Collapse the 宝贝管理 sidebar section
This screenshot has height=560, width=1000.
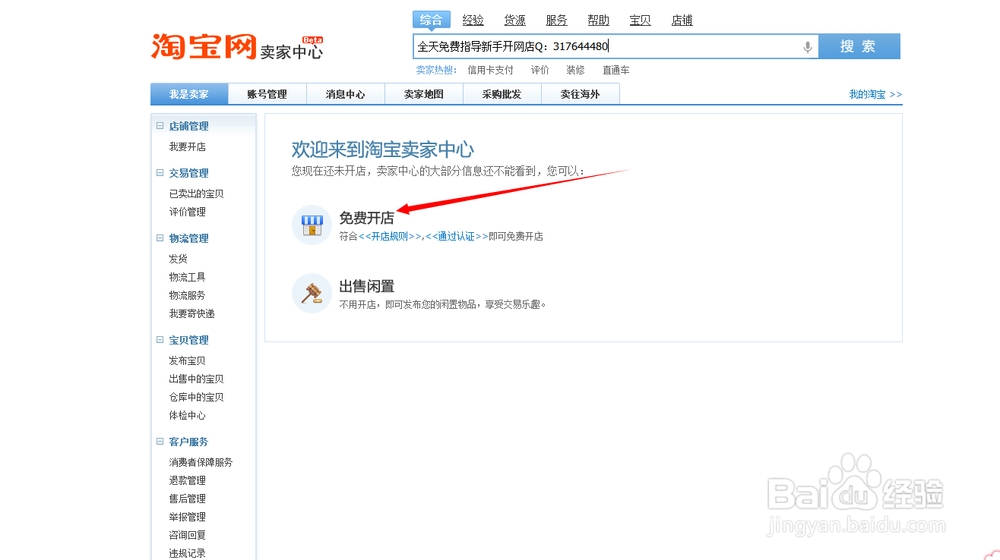point(160,340)
